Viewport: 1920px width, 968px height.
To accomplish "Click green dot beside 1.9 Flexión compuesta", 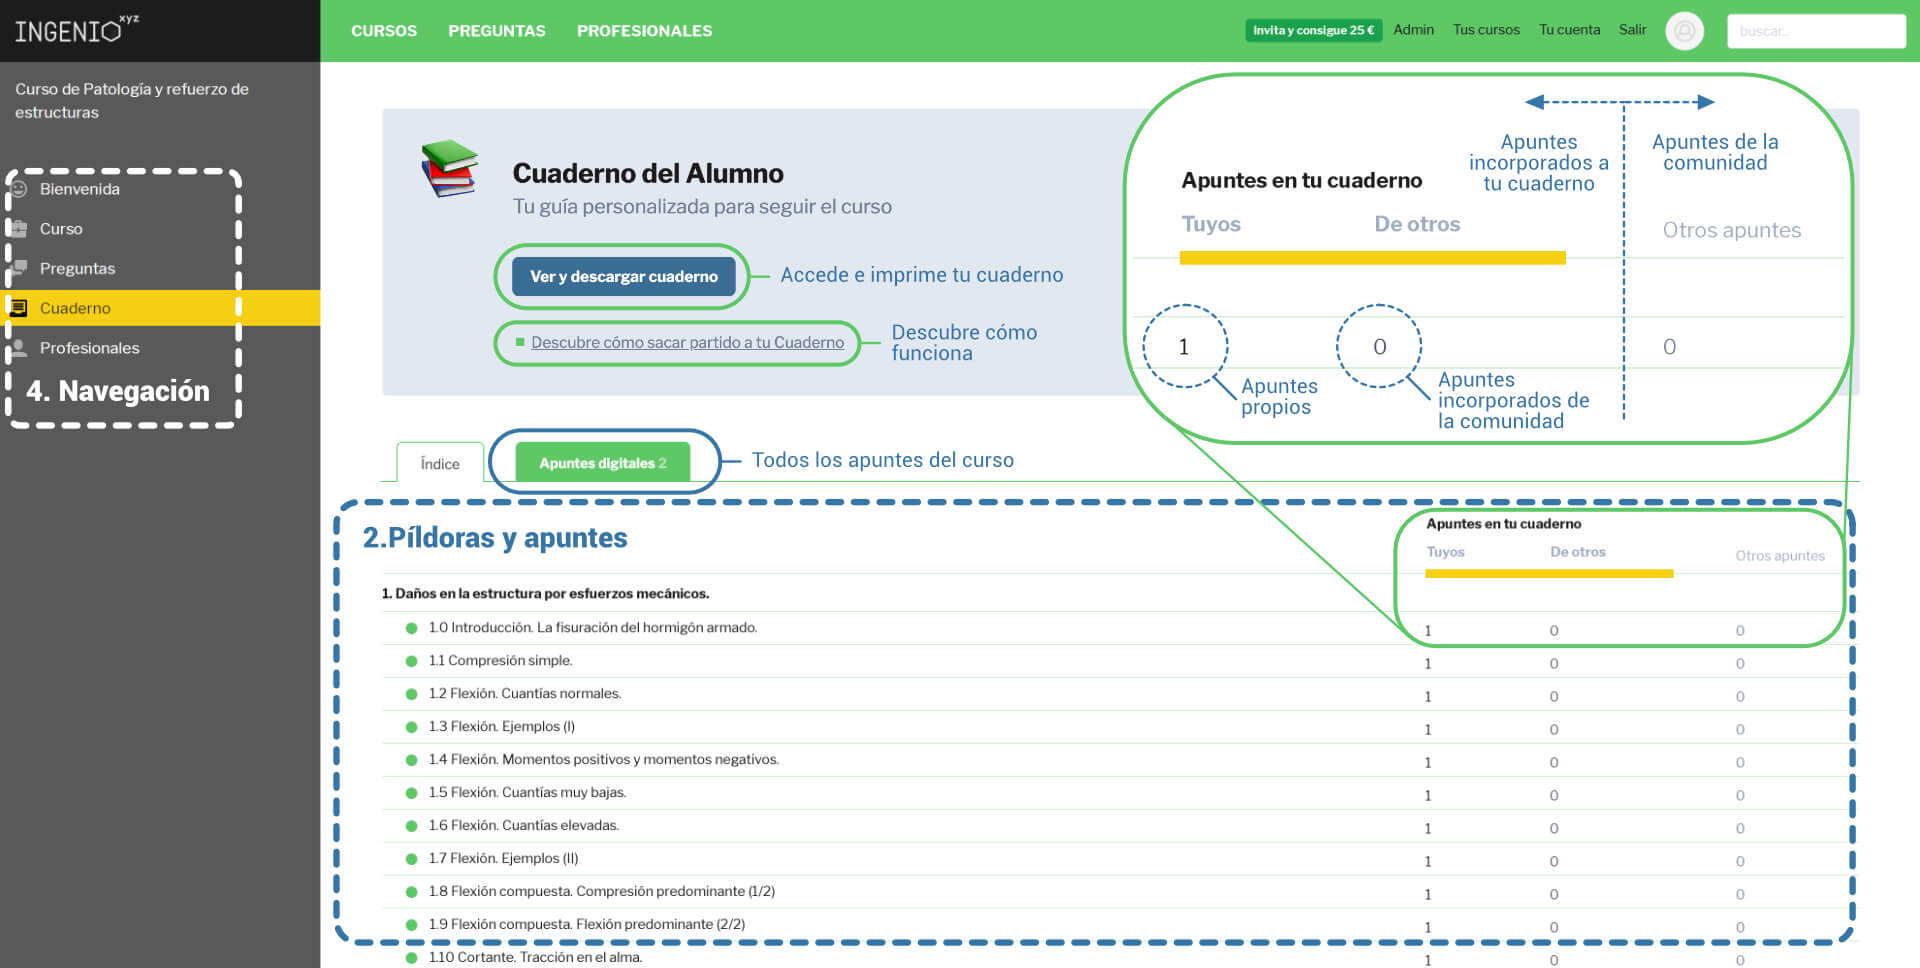I will [x=411, y=925].
